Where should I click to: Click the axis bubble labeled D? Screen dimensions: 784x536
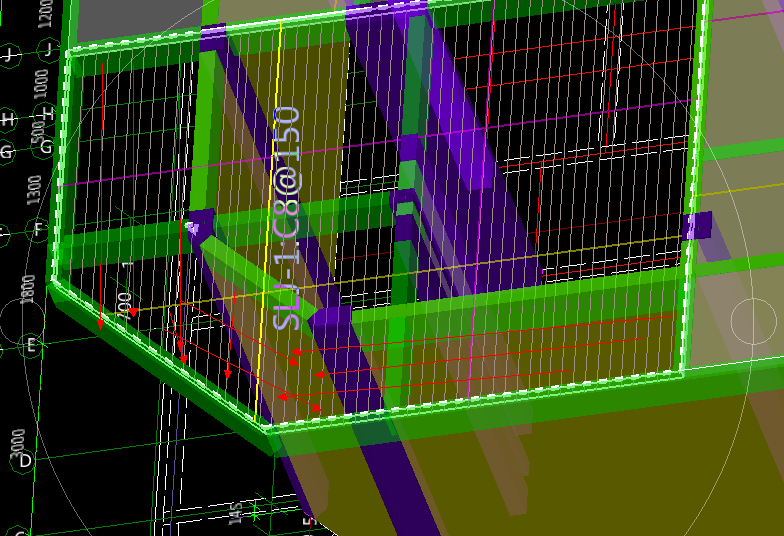[24, 460]
